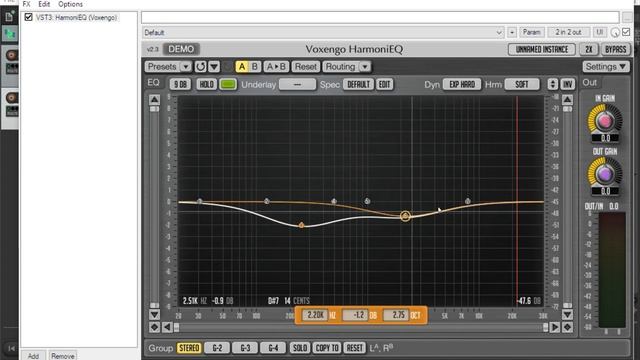Click the Param button
The height and width of the screenshot is (360, 640).
(531, 32)
